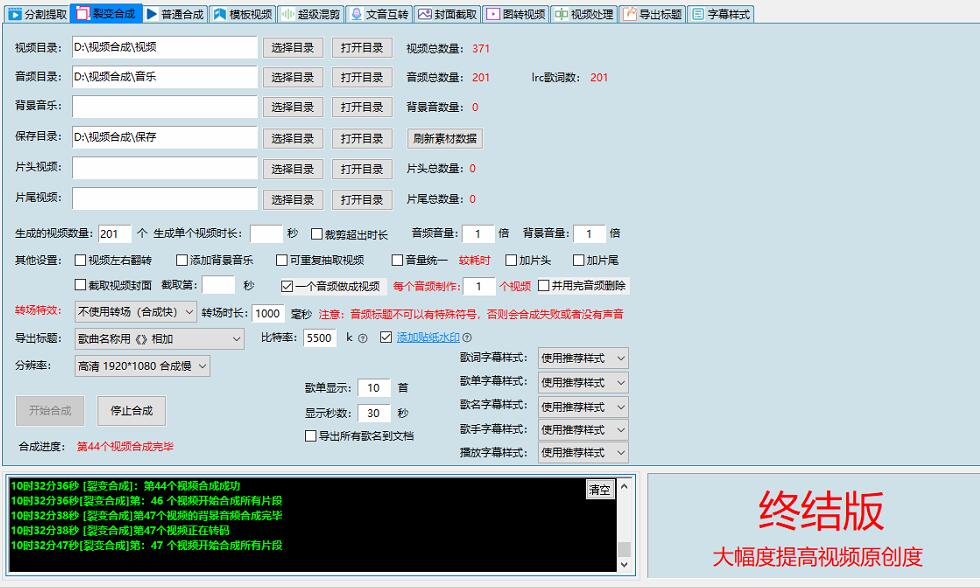Image resolution: width=980 pixels, height=588 pixels.
Task: Click the 显示秒数 field
Action: coord(374,413)
